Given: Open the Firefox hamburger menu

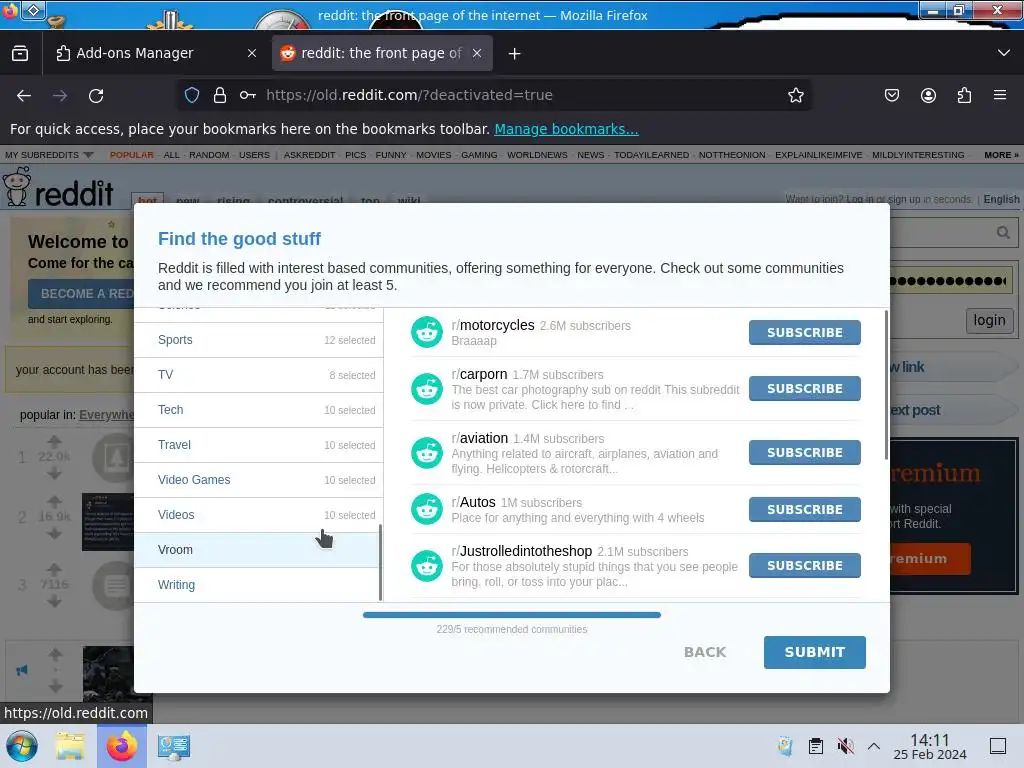Looking at the screenshot, I should point(1000,95).
